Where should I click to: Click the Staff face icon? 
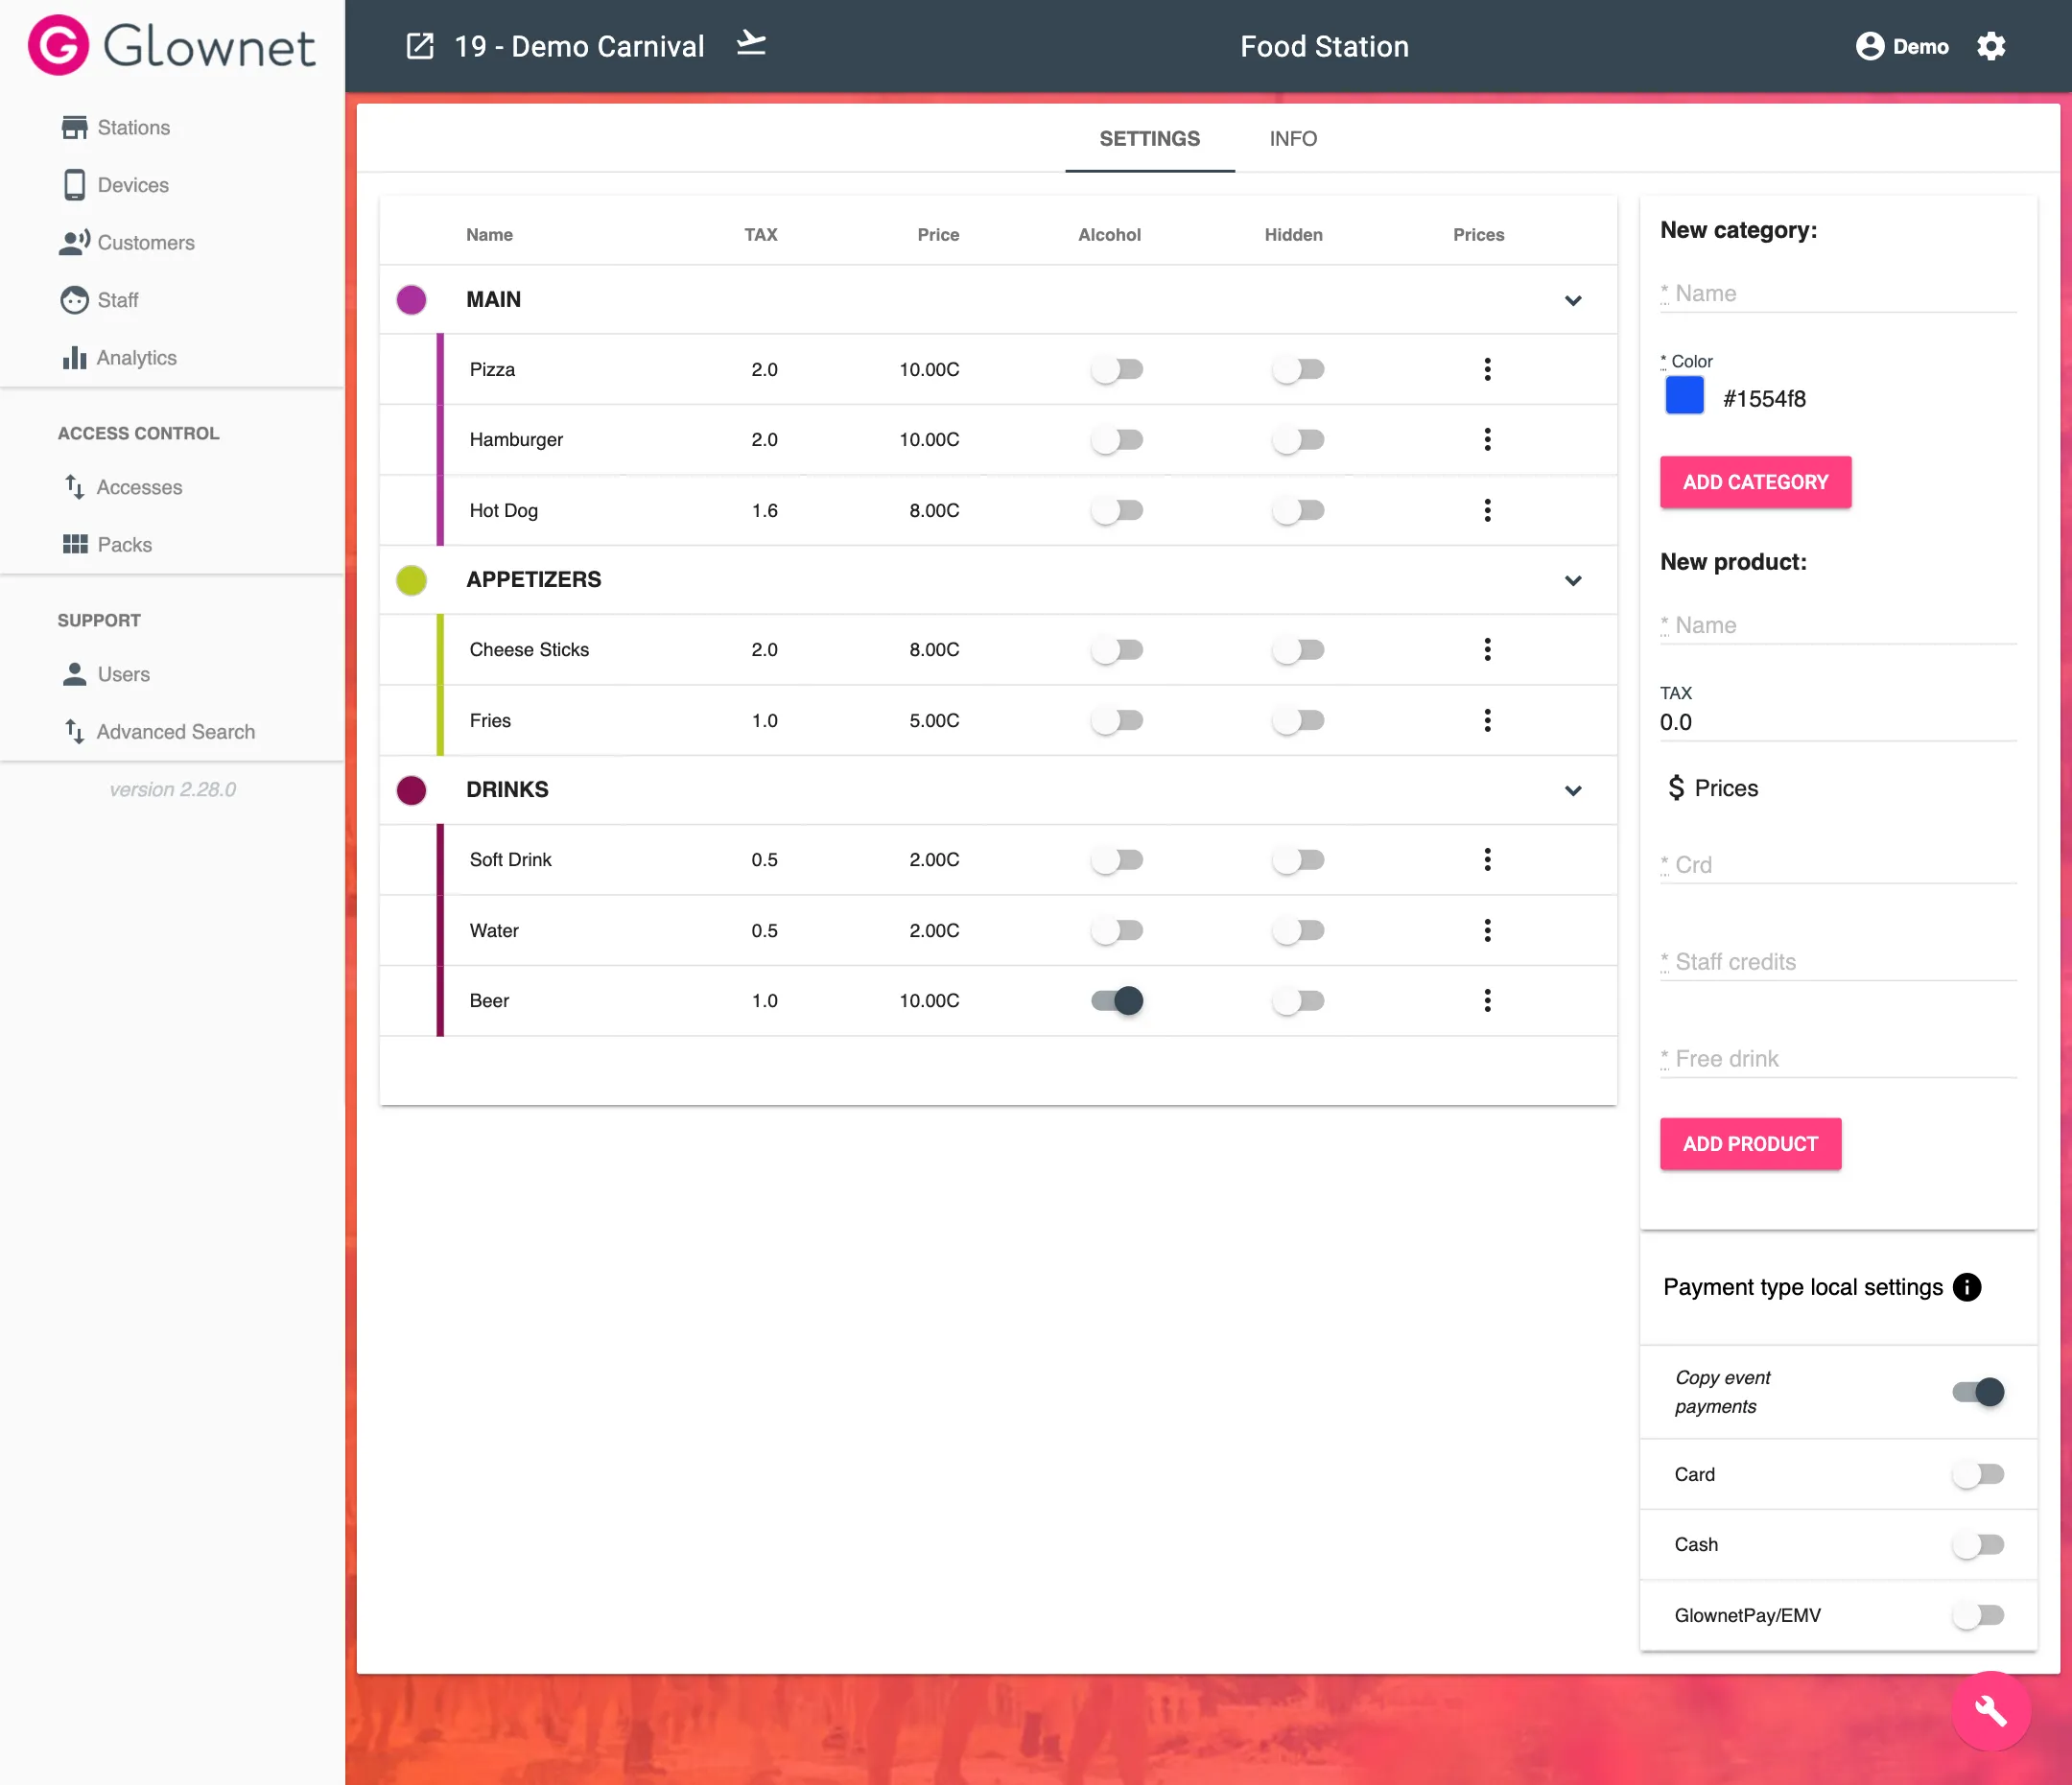[x=74, y=300]
